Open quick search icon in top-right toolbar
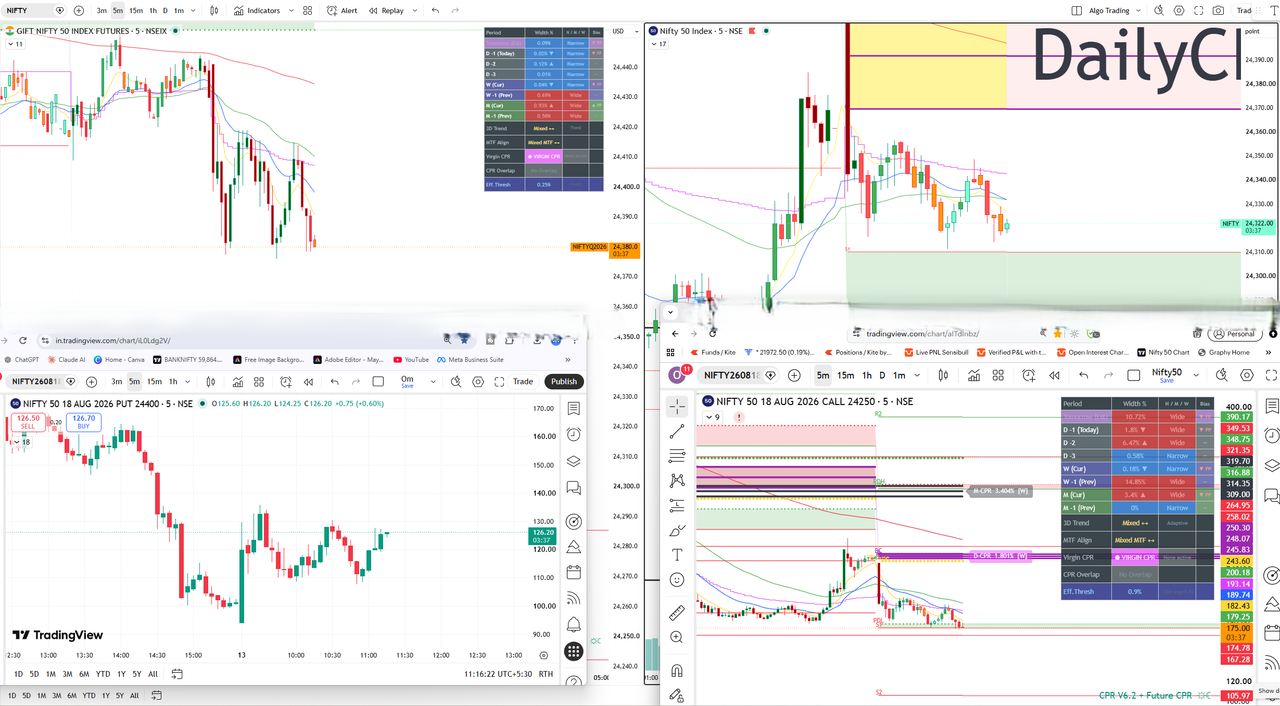1280x706 pixels. tap(1160, 10)
